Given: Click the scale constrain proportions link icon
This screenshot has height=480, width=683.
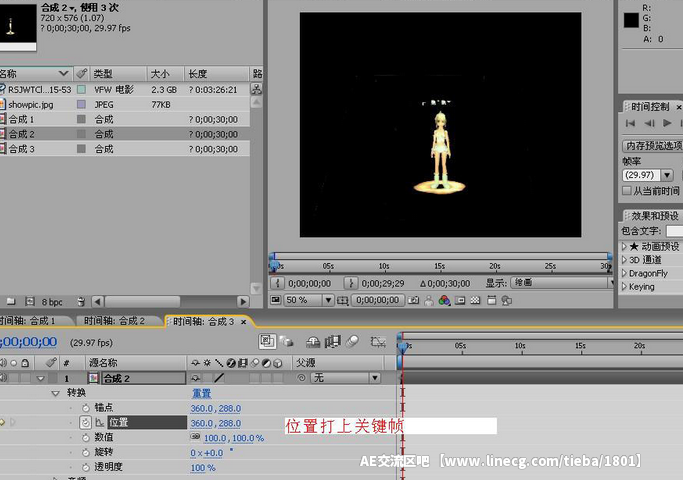Looking at the screenshot, I should click(195, 437).
